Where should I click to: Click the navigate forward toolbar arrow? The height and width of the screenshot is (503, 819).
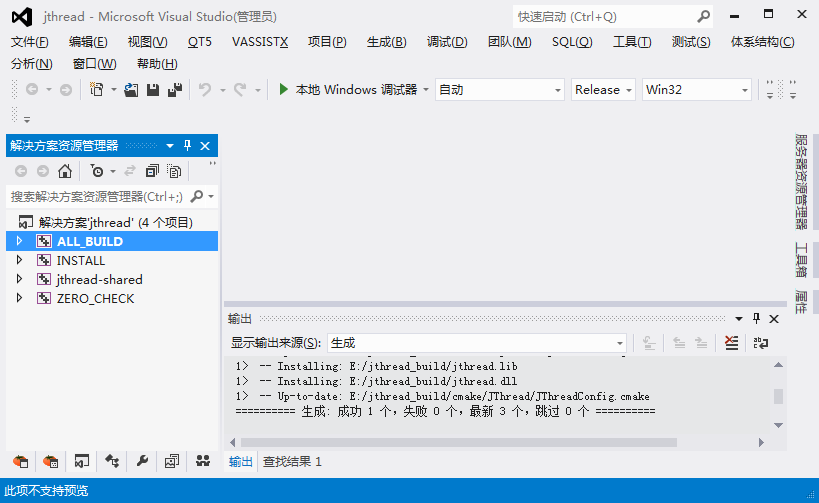tap(66, 90)
